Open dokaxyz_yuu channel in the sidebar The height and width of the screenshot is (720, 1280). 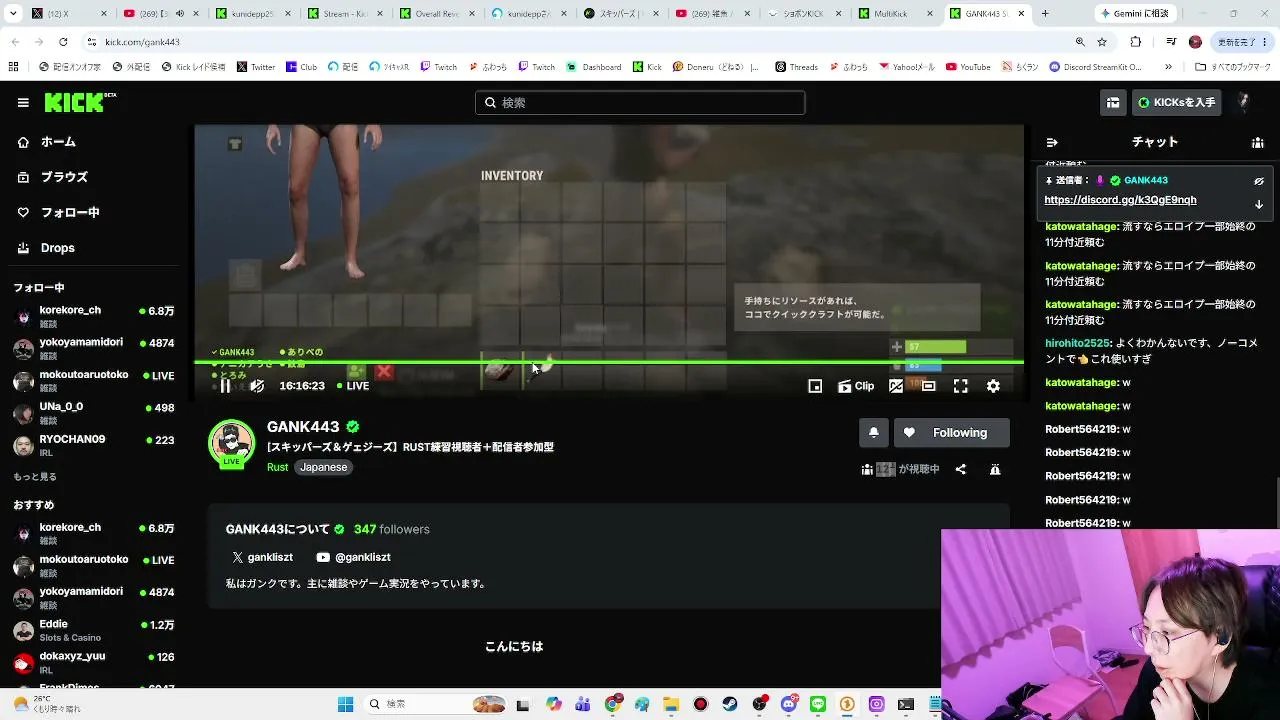coord(94,662)
